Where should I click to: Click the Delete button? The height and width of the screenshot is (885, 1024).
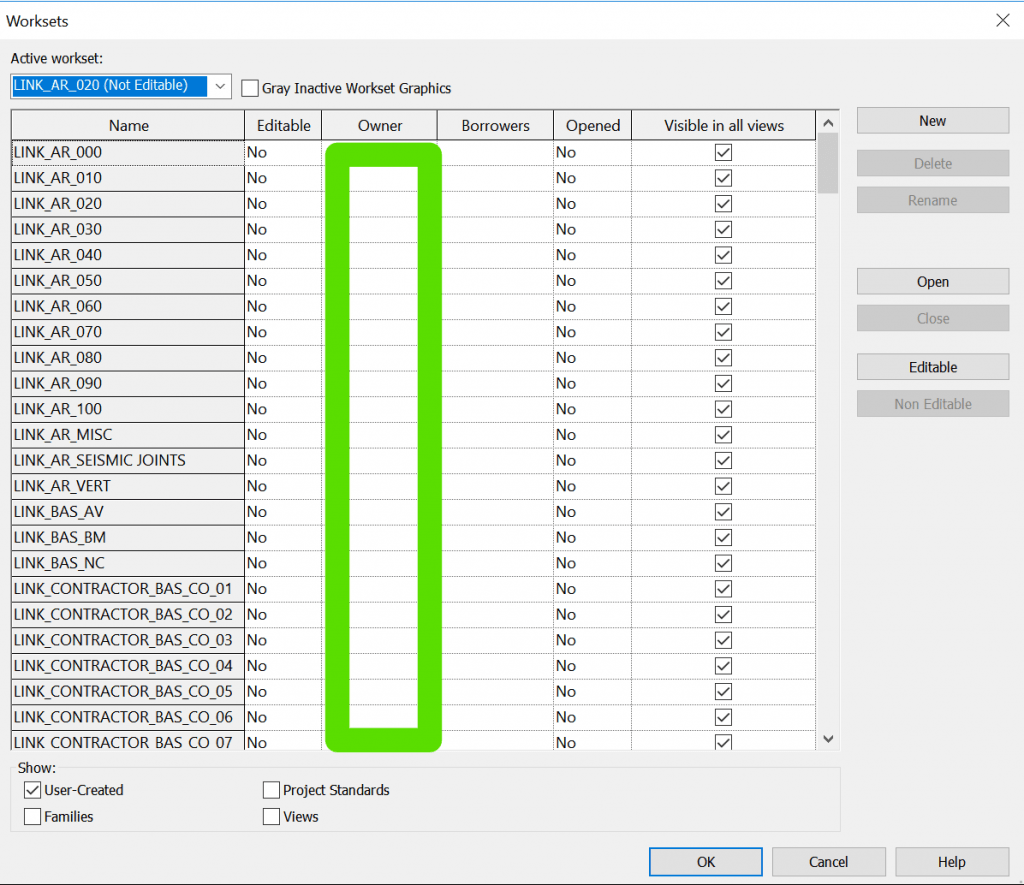tap(931, 162)
